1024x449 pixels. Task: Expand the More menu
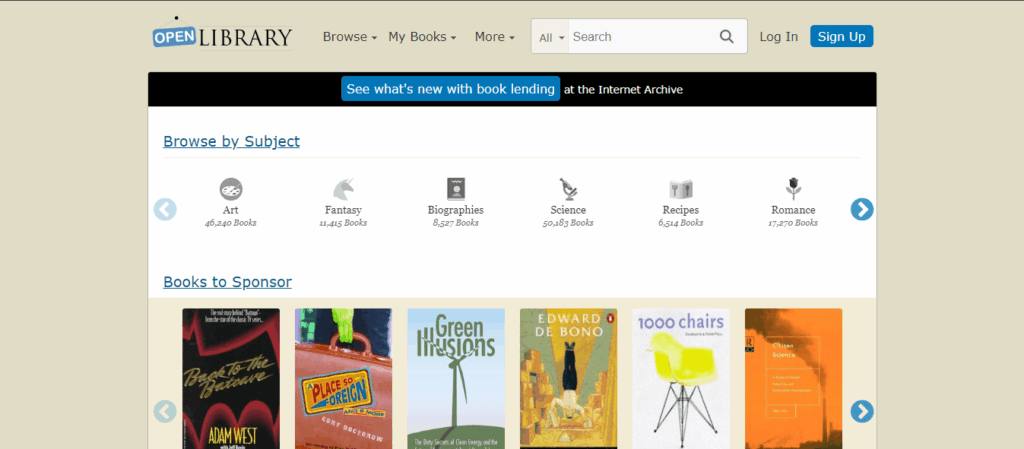494,37
